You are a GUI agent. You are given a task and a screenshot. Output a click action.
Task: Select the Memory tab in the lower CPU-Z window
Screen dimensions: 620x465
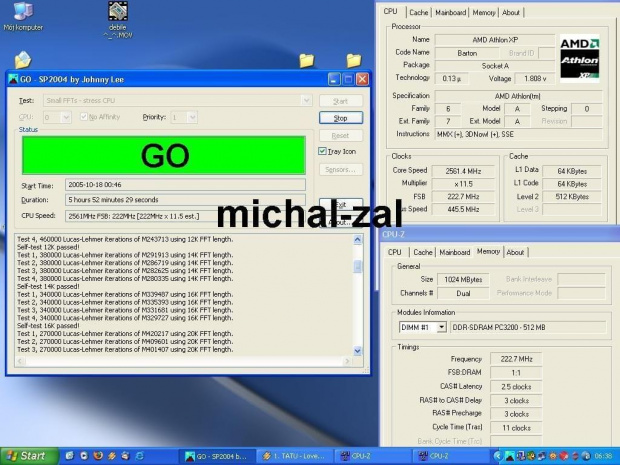pyautogui.click(x=488, y=251)
